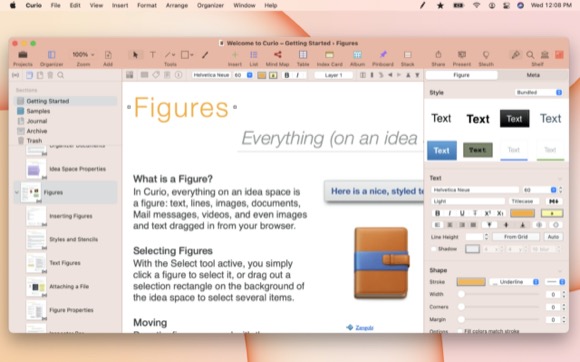Click the Add toolbar icon
This screenshot has height=362, width=580.
tap(108, 55)
